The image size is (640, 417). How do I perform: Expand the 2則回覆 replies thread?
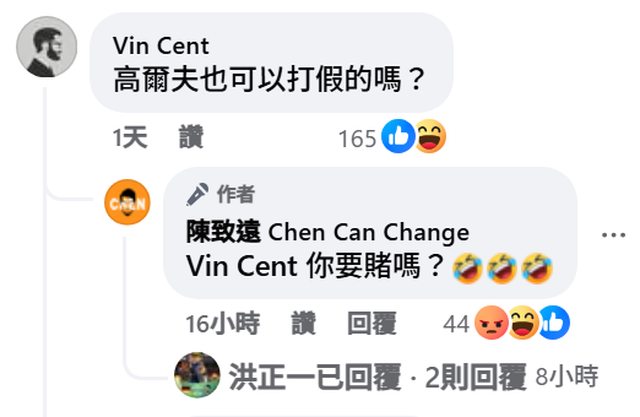coord(476,377)
